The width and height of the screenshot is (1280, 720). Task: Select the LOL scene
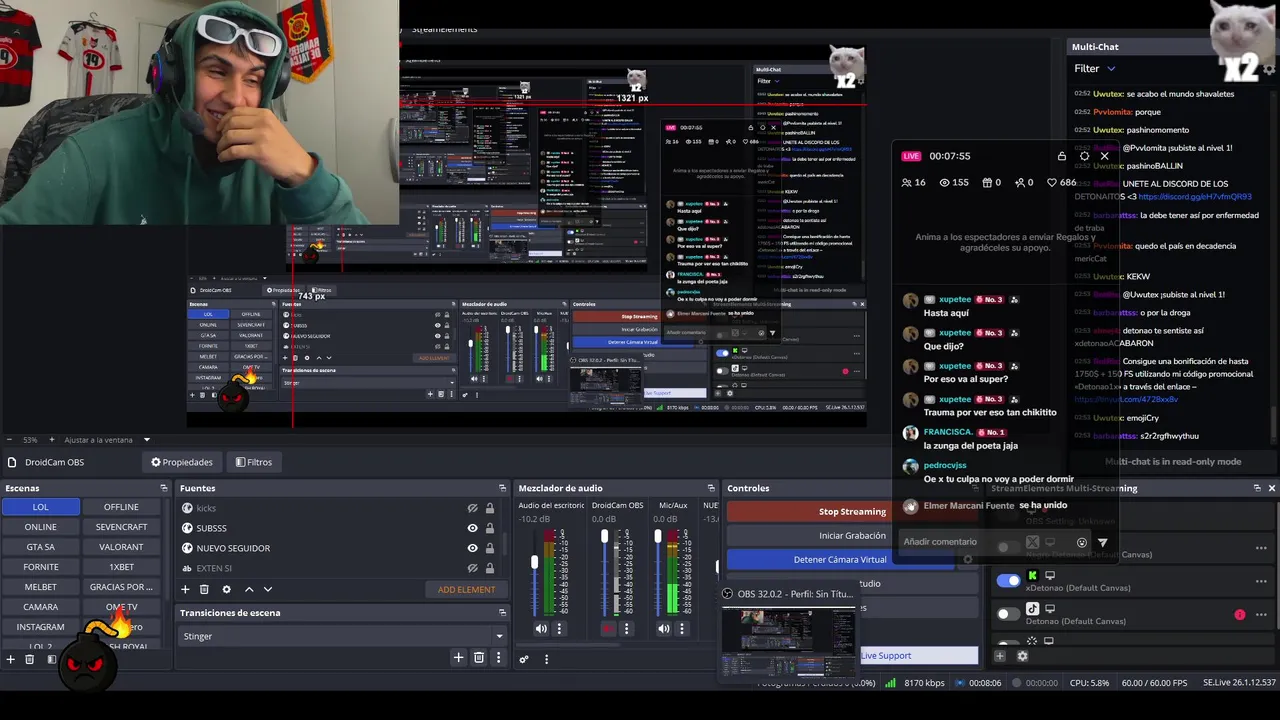click(x=40, y=507)
